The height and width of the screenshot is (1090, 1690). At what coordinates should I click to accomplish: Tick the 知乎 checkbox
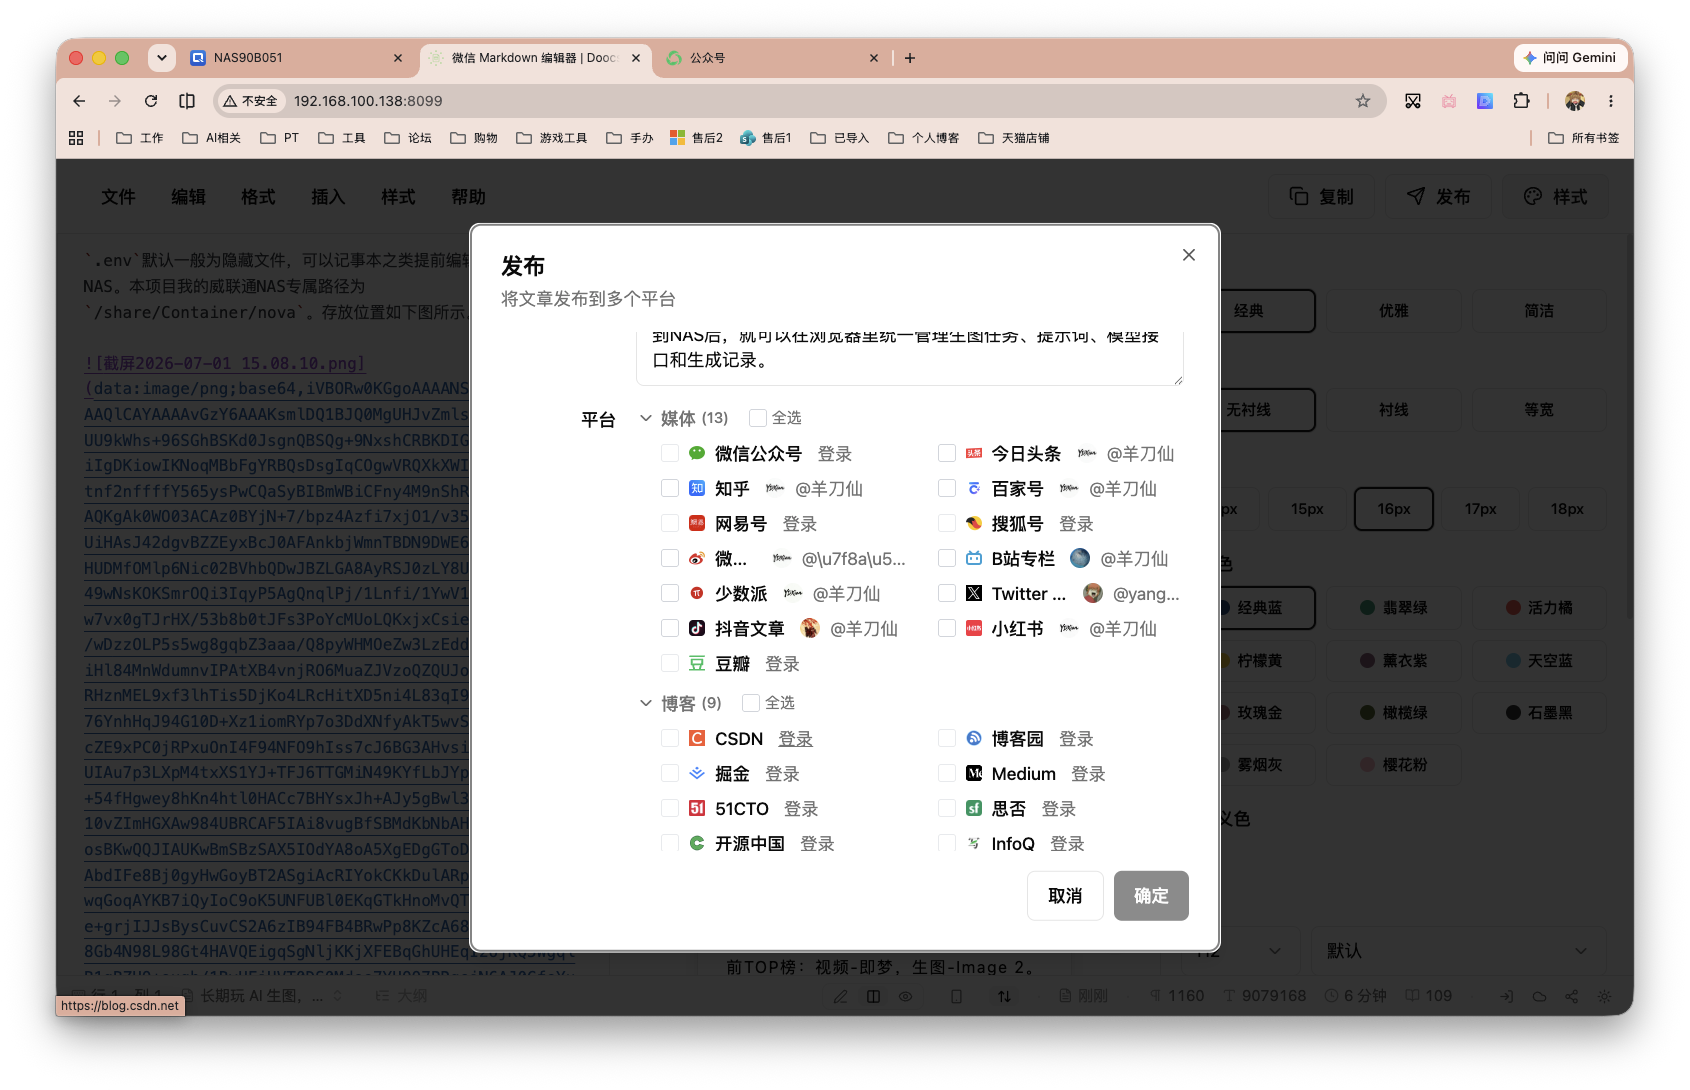coord(670,489)
